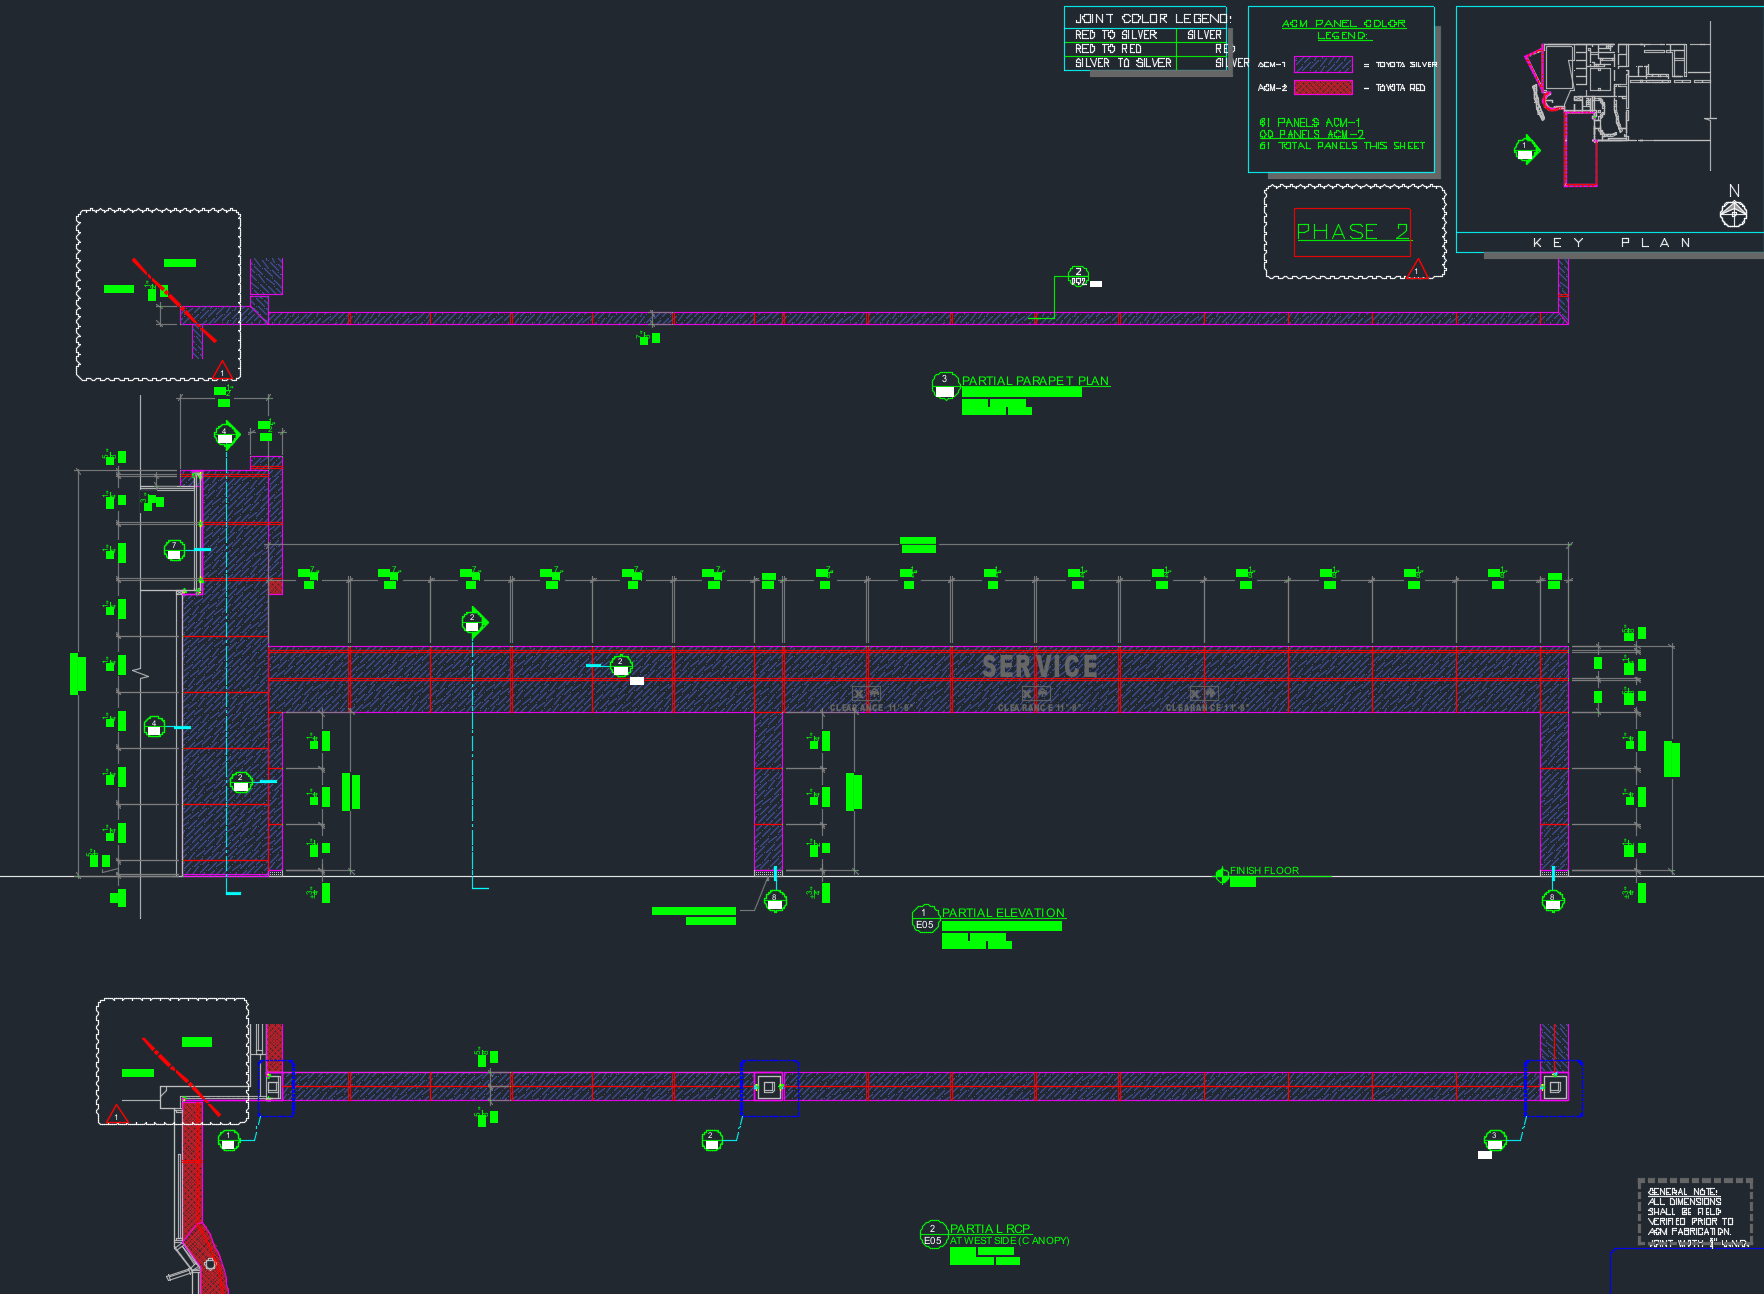Click revision triangle beside PHASE 2
The height and width of the screenshot is (1294, 1764).
1416,270
